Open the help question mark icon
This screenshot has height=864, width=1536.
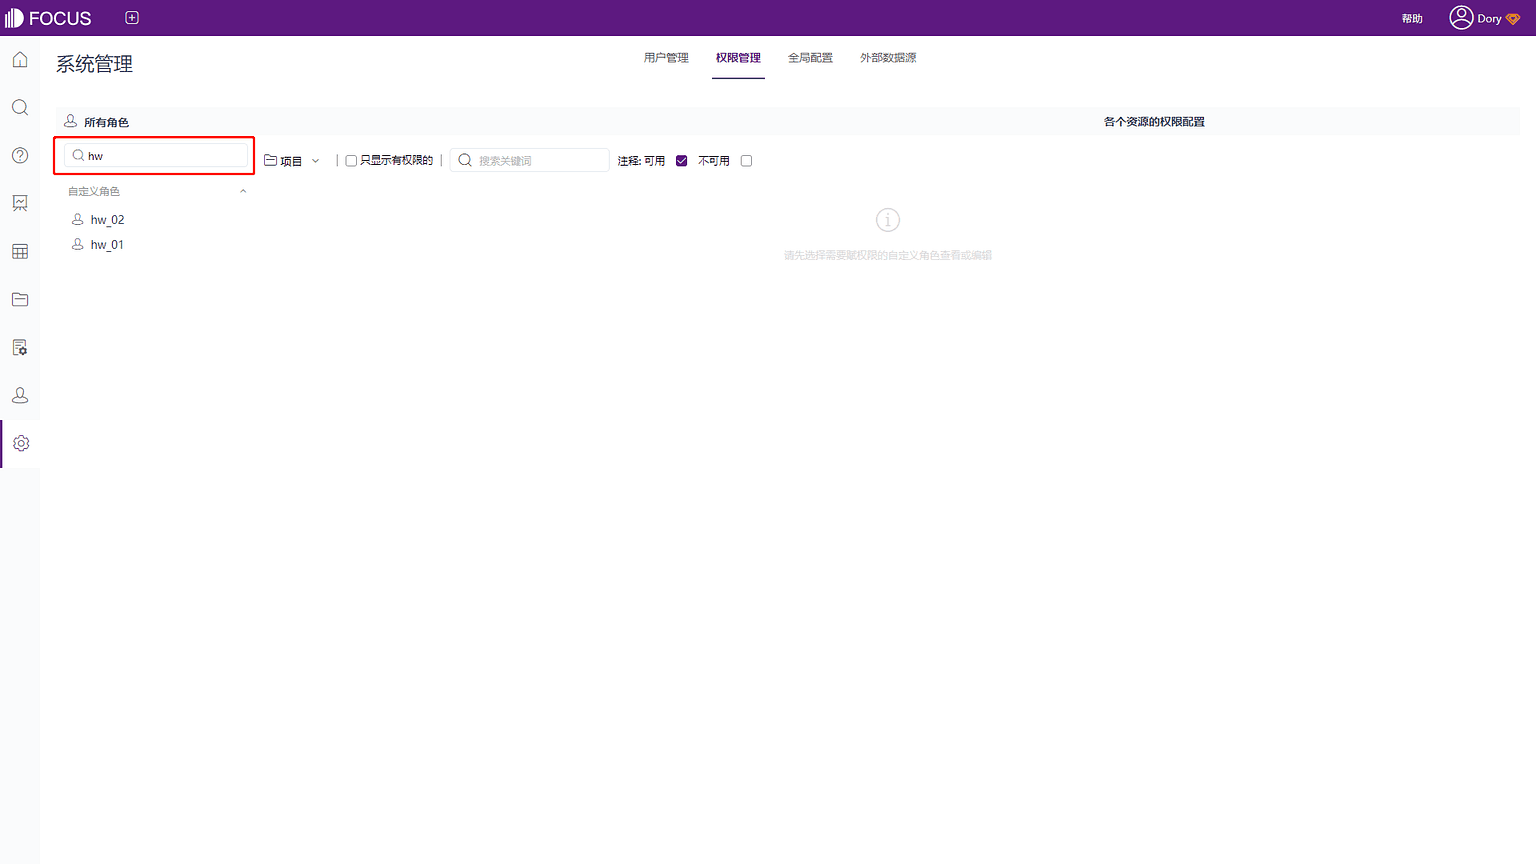tap(20, 156)
